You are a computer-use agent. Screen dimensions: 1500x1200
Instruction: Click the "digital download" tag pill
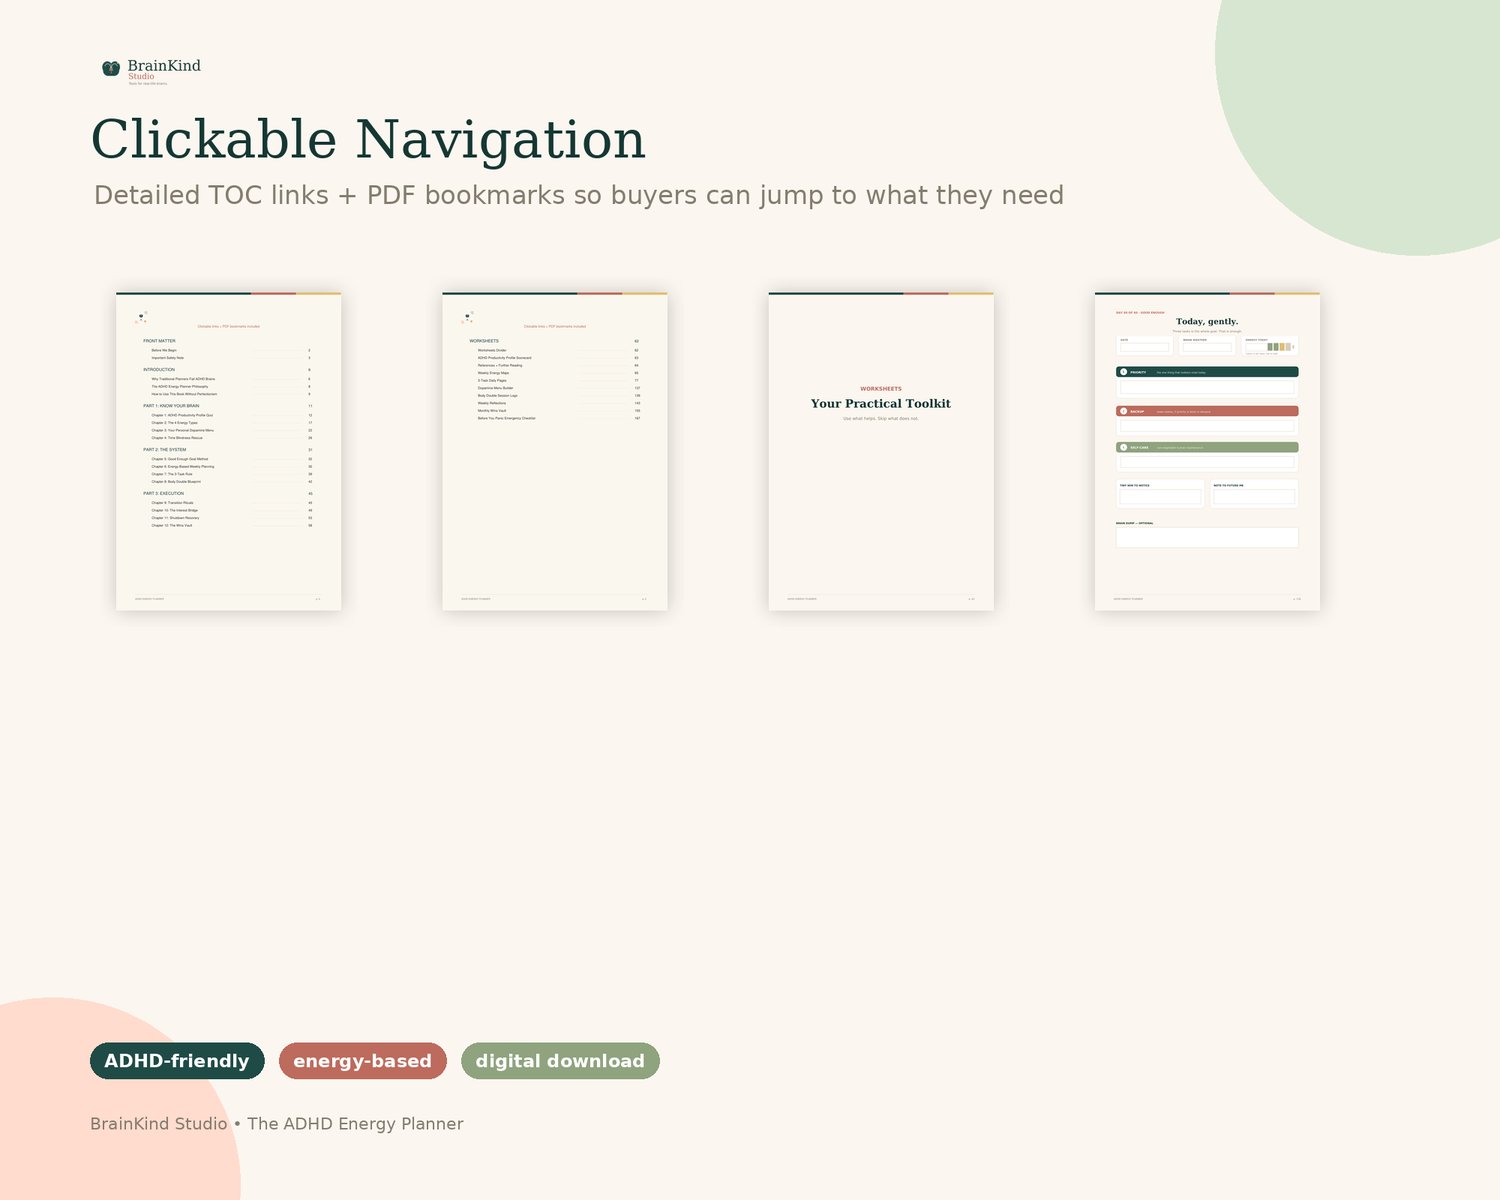coord(560,1061)
